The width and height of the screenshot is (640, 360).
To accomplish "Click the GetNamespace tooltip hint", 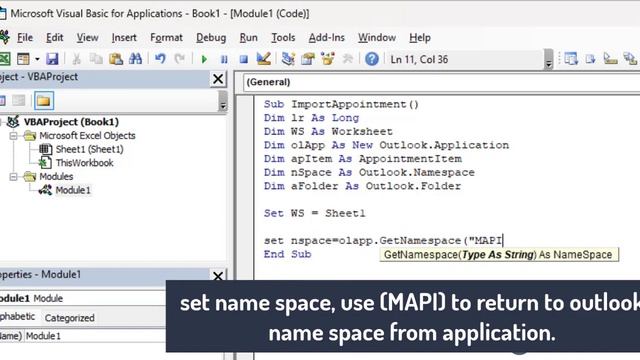I will (x=499, y=255).
